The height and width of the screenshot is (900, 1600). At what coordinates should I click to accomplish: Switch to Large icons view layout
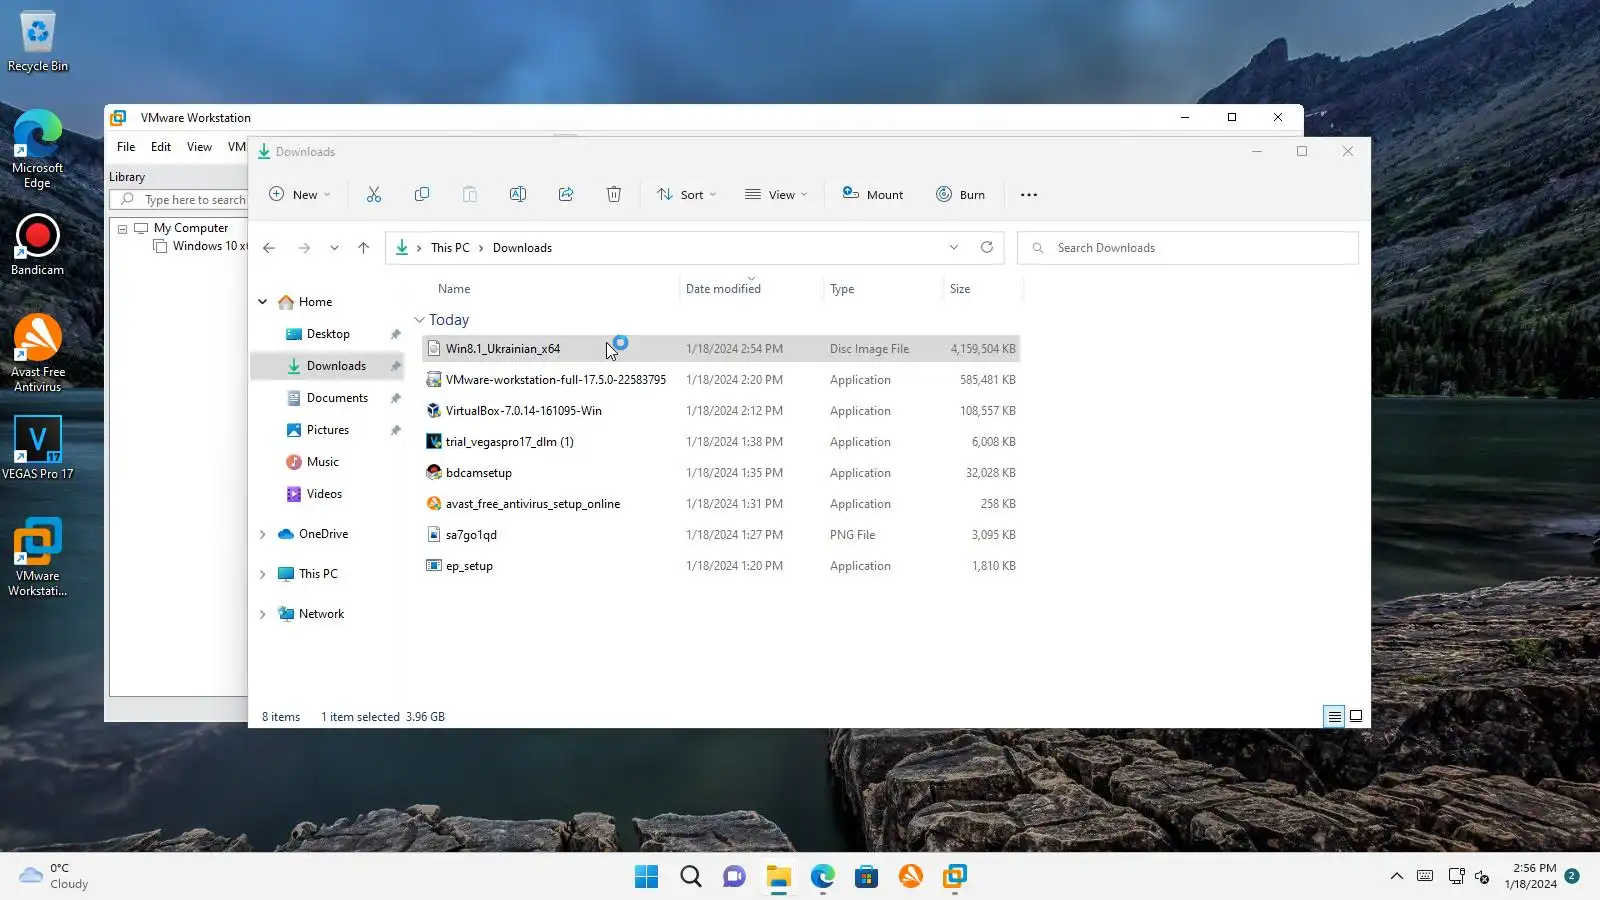click(x=1356, y=716)
